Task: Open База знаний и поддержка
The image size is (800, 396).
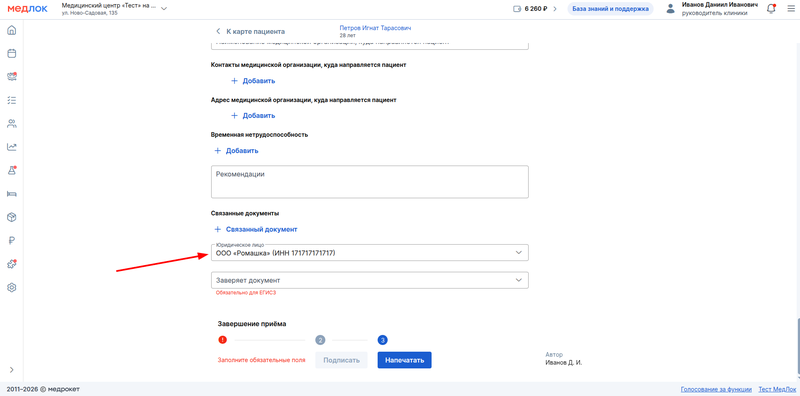Action: click(610, 9)
